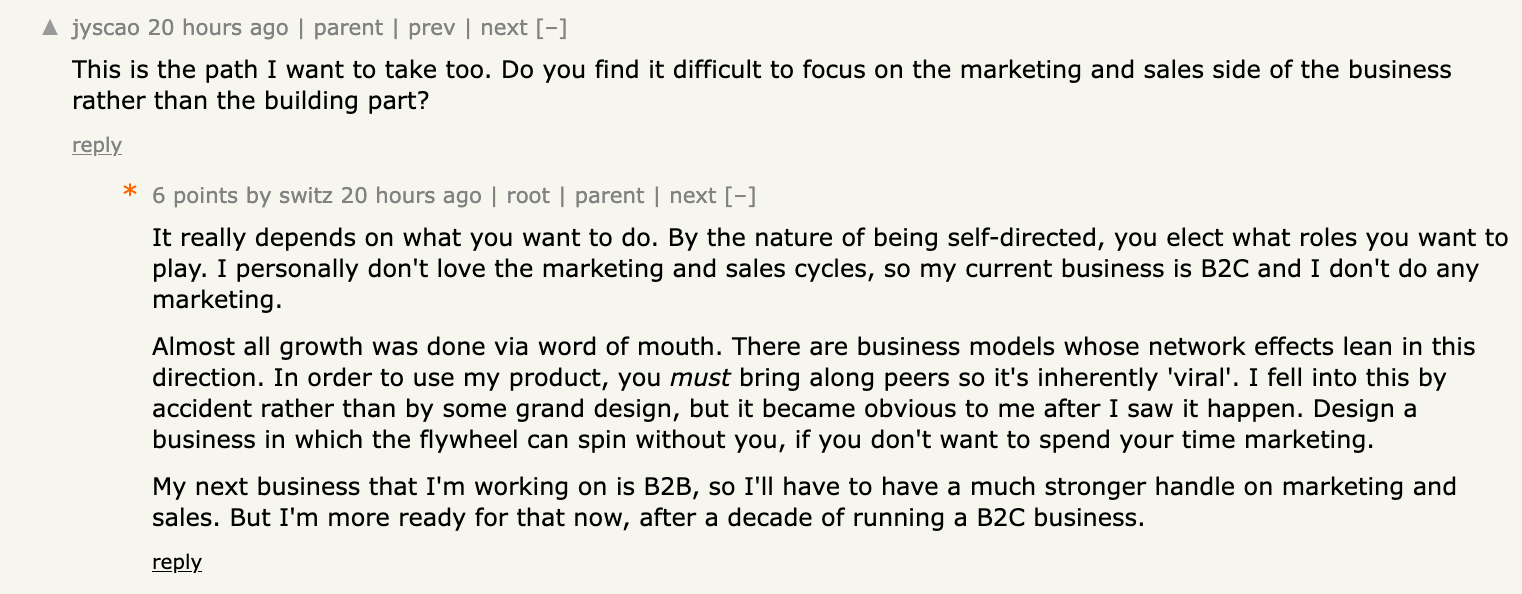The width and height of the screenshot is (1522, 594).
Task: Go to the parent of jyscao's comment
Action: pyautogui.click(x=348, y=28)
